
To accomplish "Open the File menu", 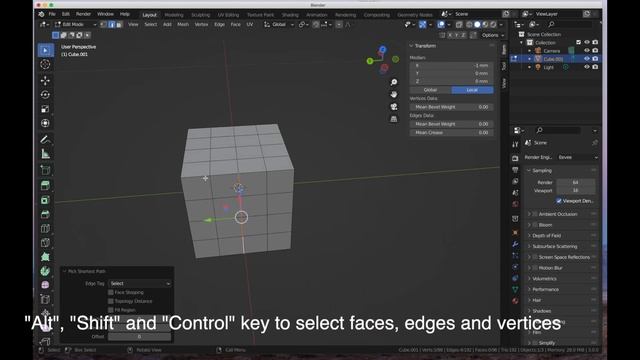I will tap(52, 14).
